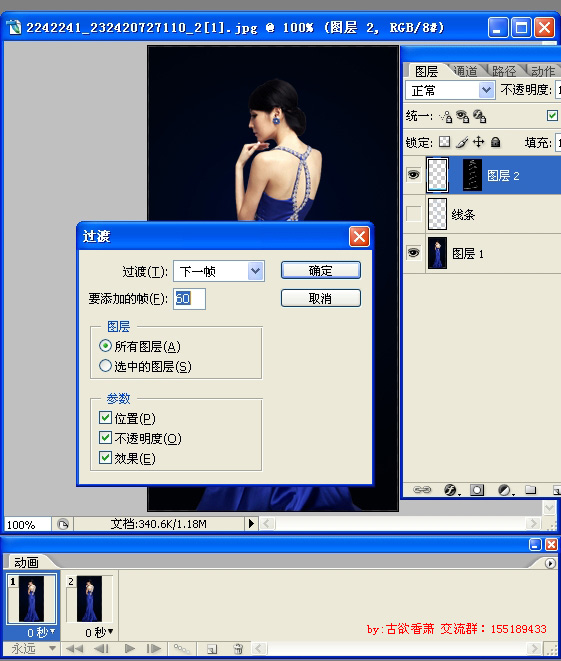Open the 过渡 dropdown showing 下一帧
Viewport: 561px width, 661px height.
(219, 271)
